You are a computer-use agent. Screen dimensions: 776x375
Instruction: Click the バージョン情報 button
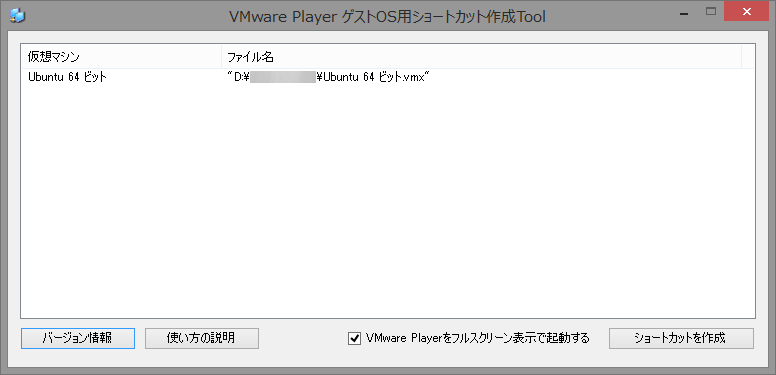pos(78,338)
